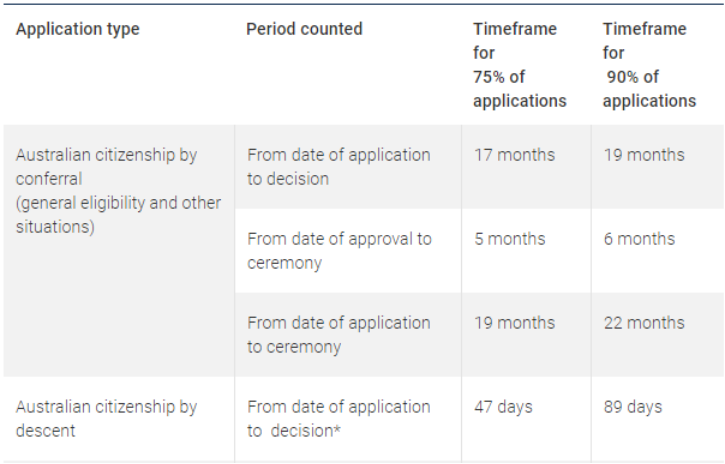Click "From date of approval to ceremony" cell
The image size is (725, 464).
[339, 251]
